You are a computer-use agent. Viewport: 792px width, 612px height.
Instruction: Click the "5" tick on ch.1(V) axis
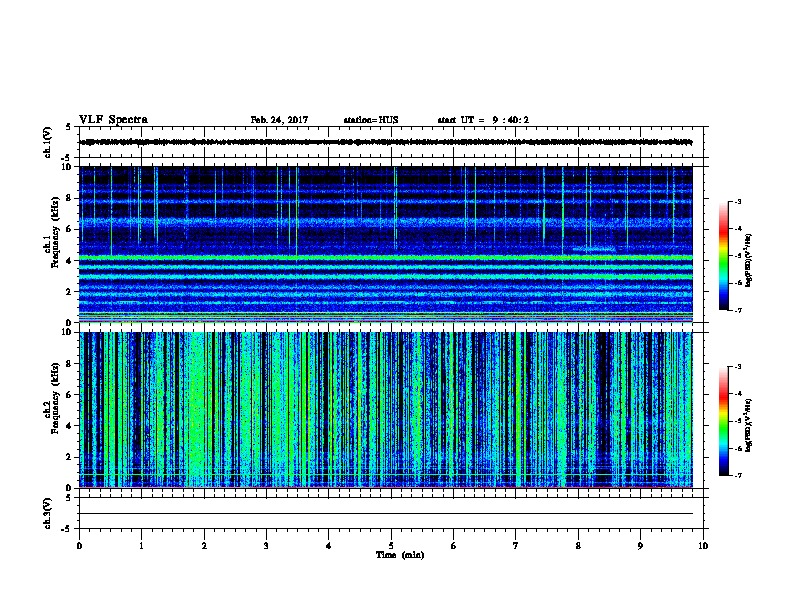point(68,127)
